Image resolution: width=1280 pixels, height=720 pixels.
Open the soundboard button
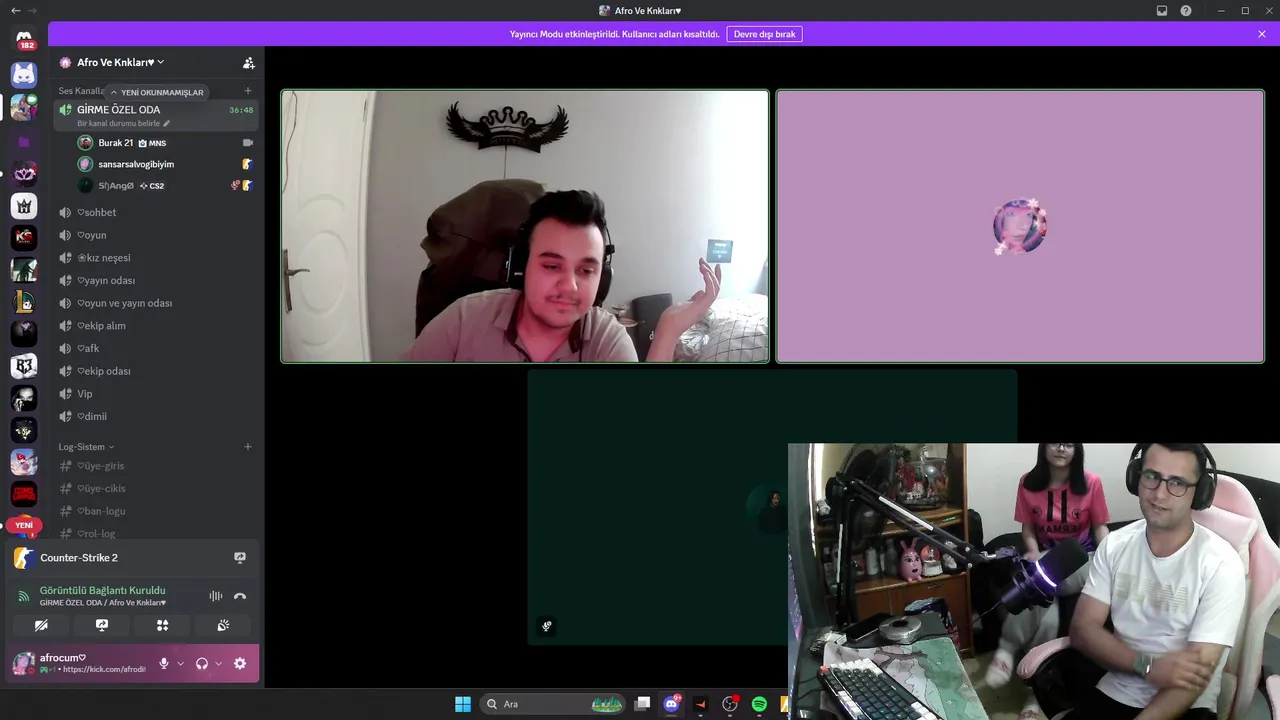[223, 625]
